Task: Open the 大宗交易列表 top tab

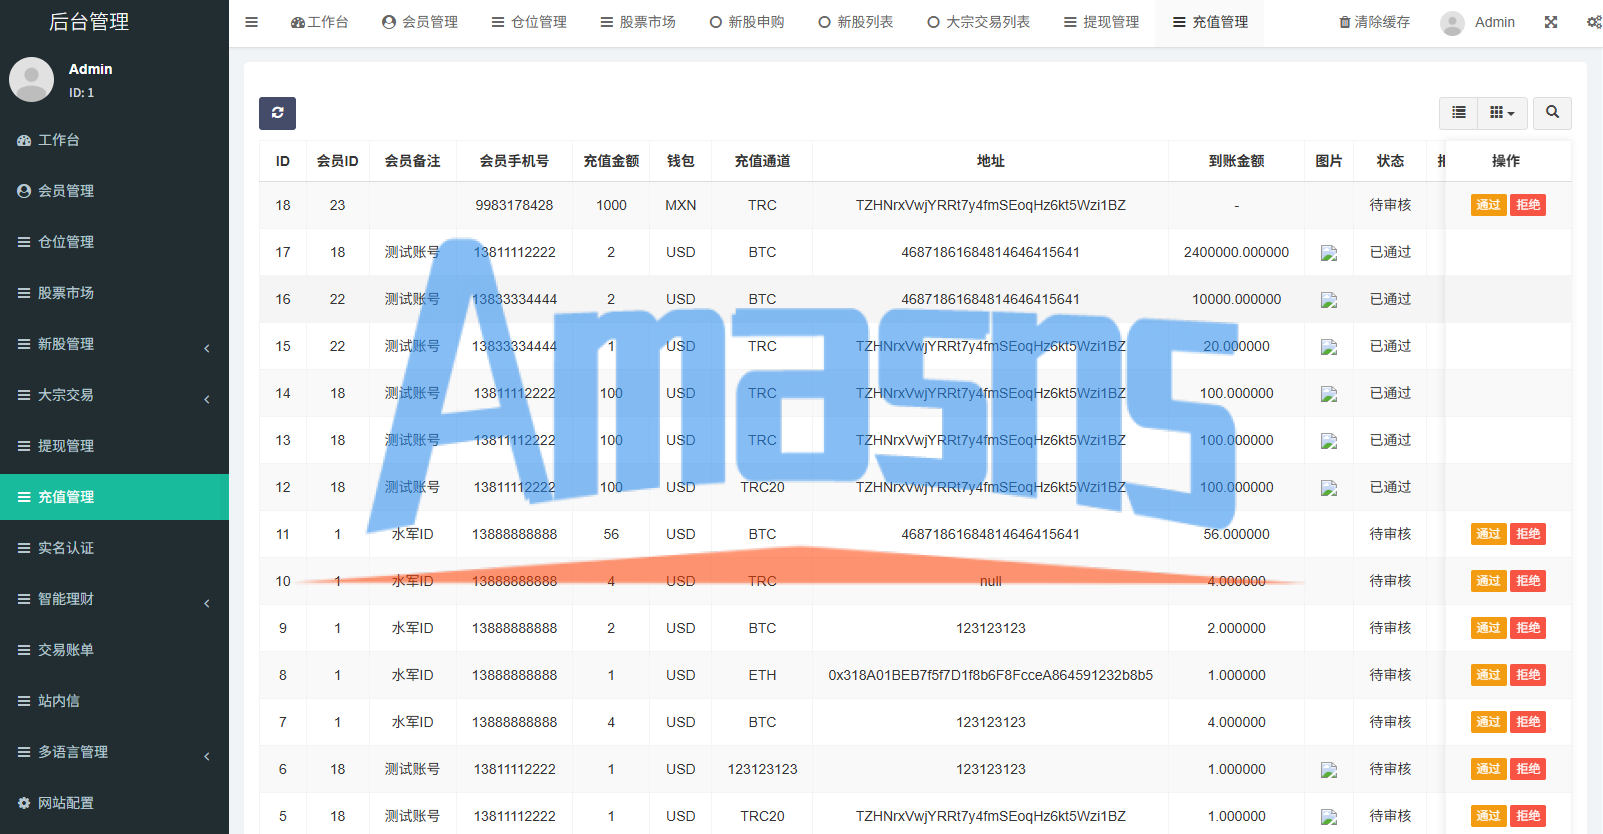Action: pos(978,22)
